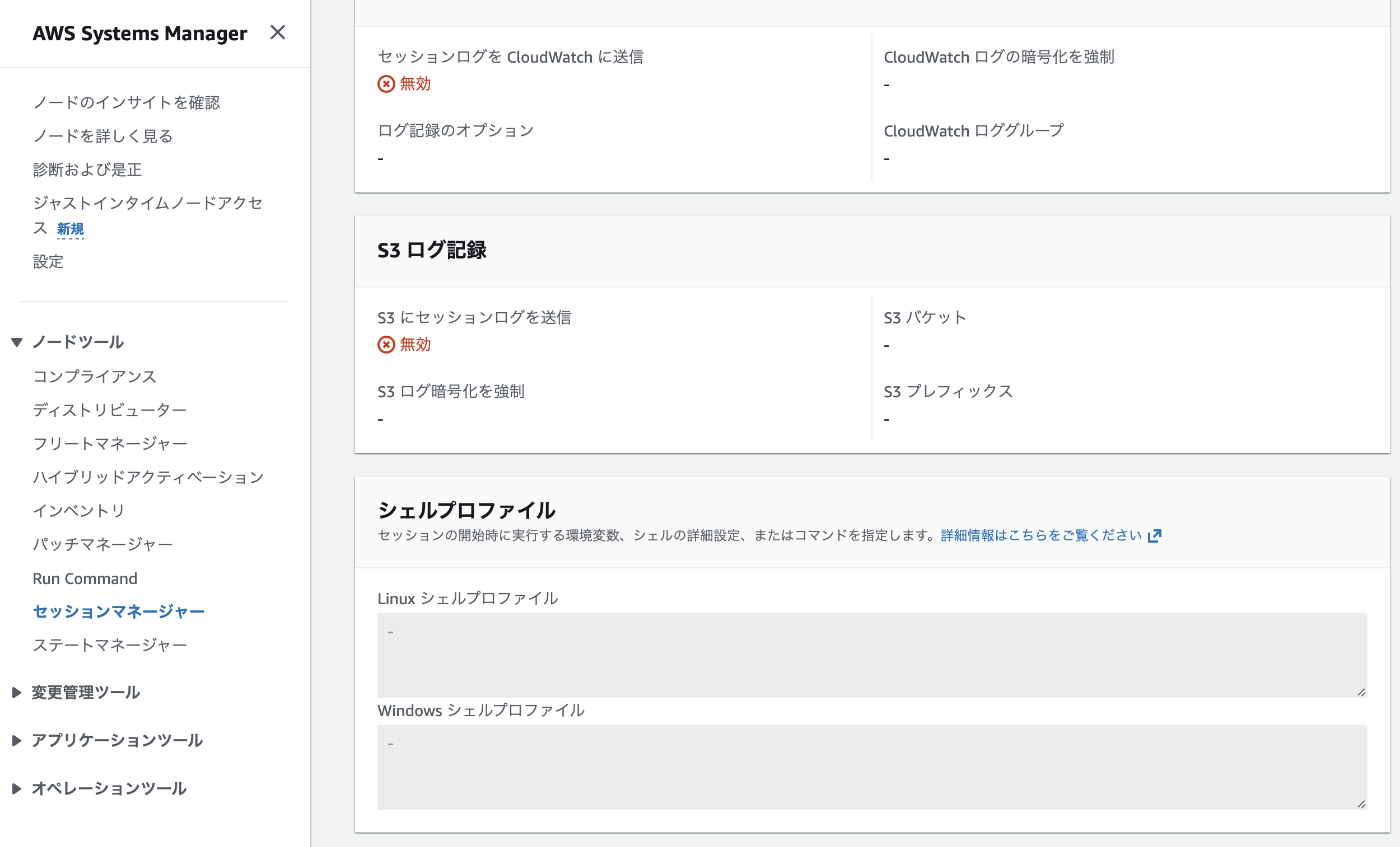Image resolution: width=1400 pixels, height=847 pixels.
Task: Click the Linux シェルプロファイル text area
Action: point(871,655)
